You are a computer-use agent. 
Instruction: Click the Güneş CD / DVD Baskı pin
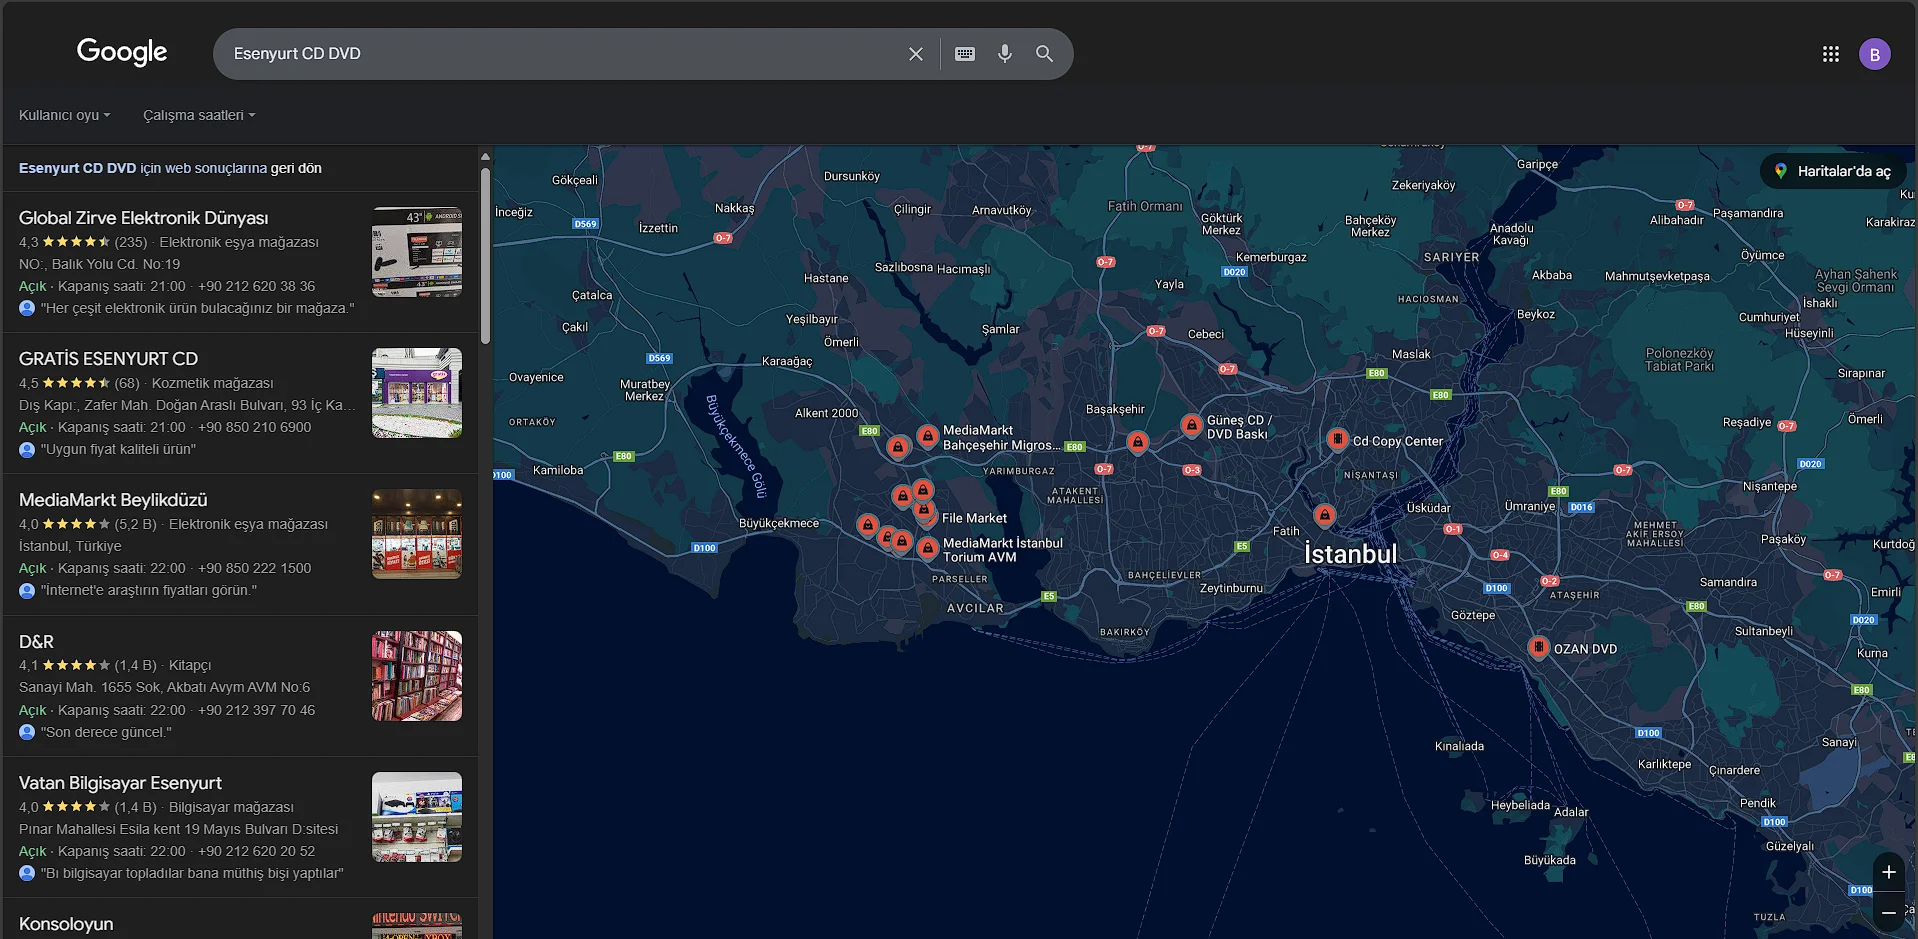1191,425
